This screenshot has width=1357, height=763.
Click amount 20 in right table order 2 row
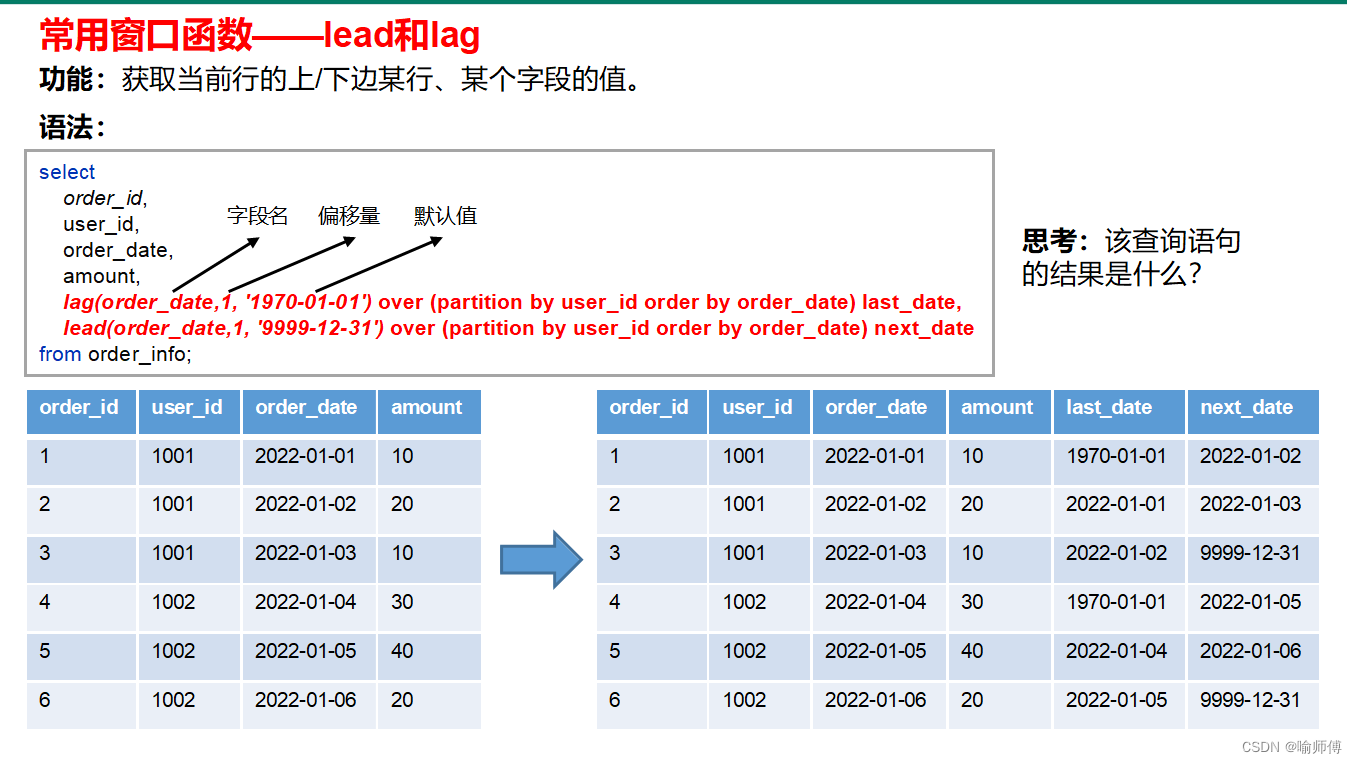pyautogui.click(x=972, y=504)
